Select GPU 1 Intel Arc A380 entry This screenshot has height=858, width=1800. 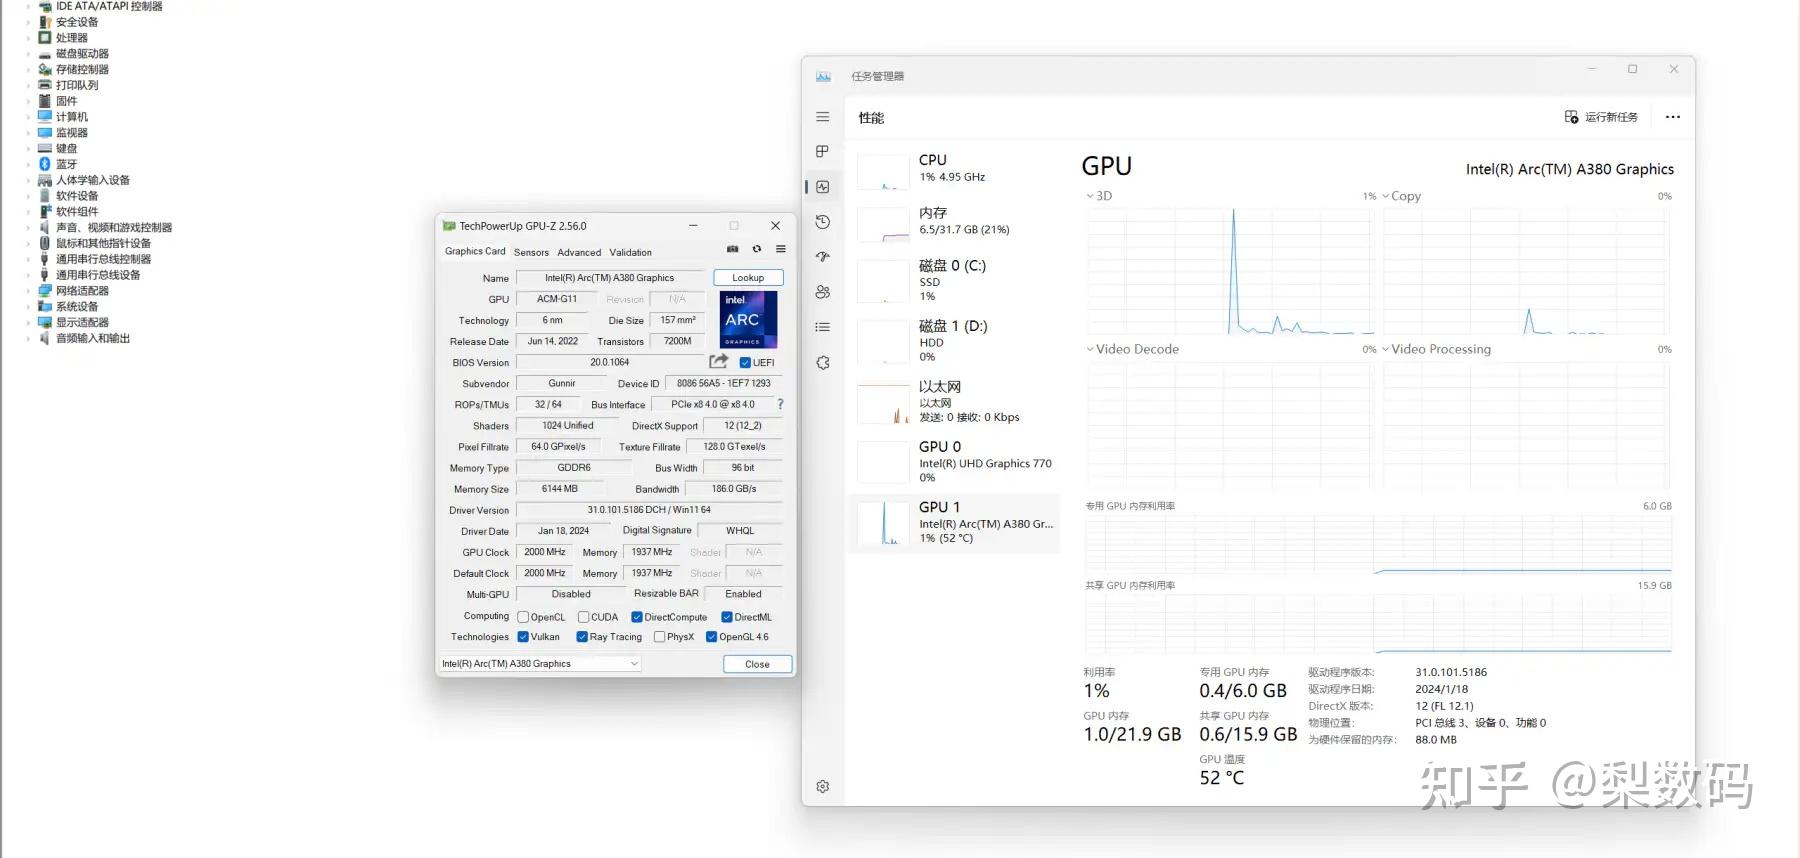click(x=955, y=523)
